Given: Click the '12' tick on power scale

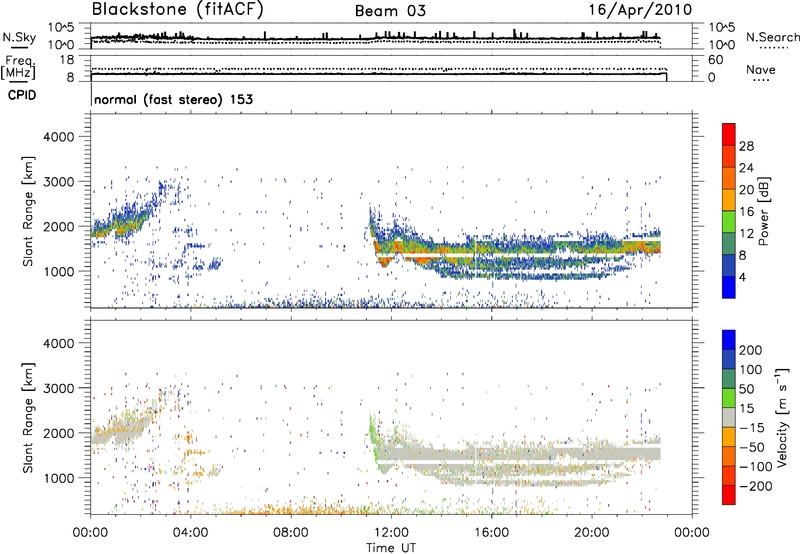Looking at the screenshot, I should tap(746, 234).
